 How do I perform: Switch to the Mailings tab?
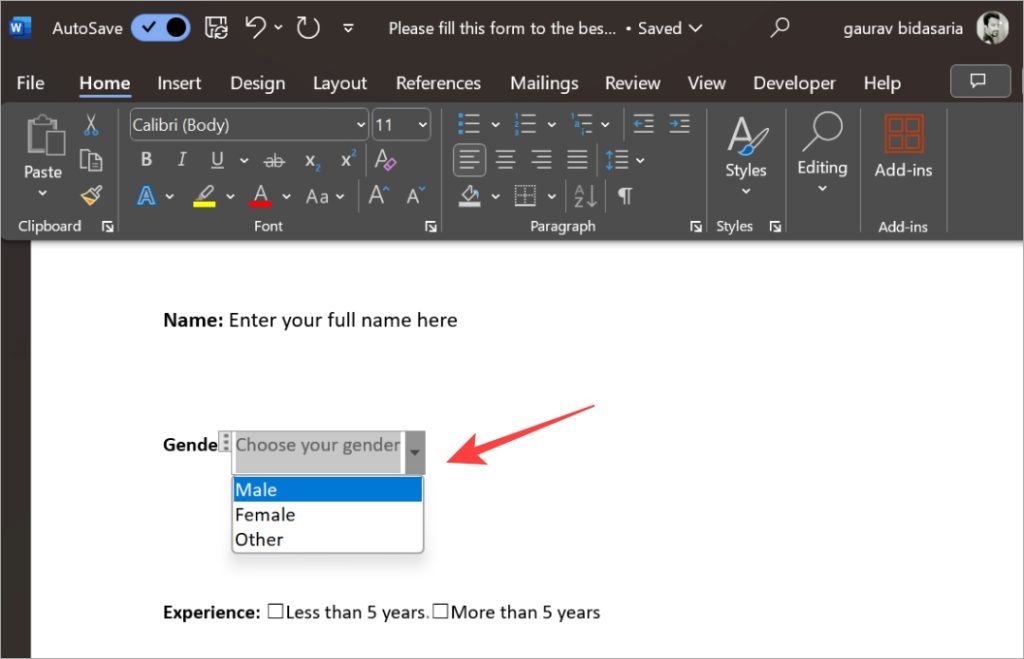544,83
